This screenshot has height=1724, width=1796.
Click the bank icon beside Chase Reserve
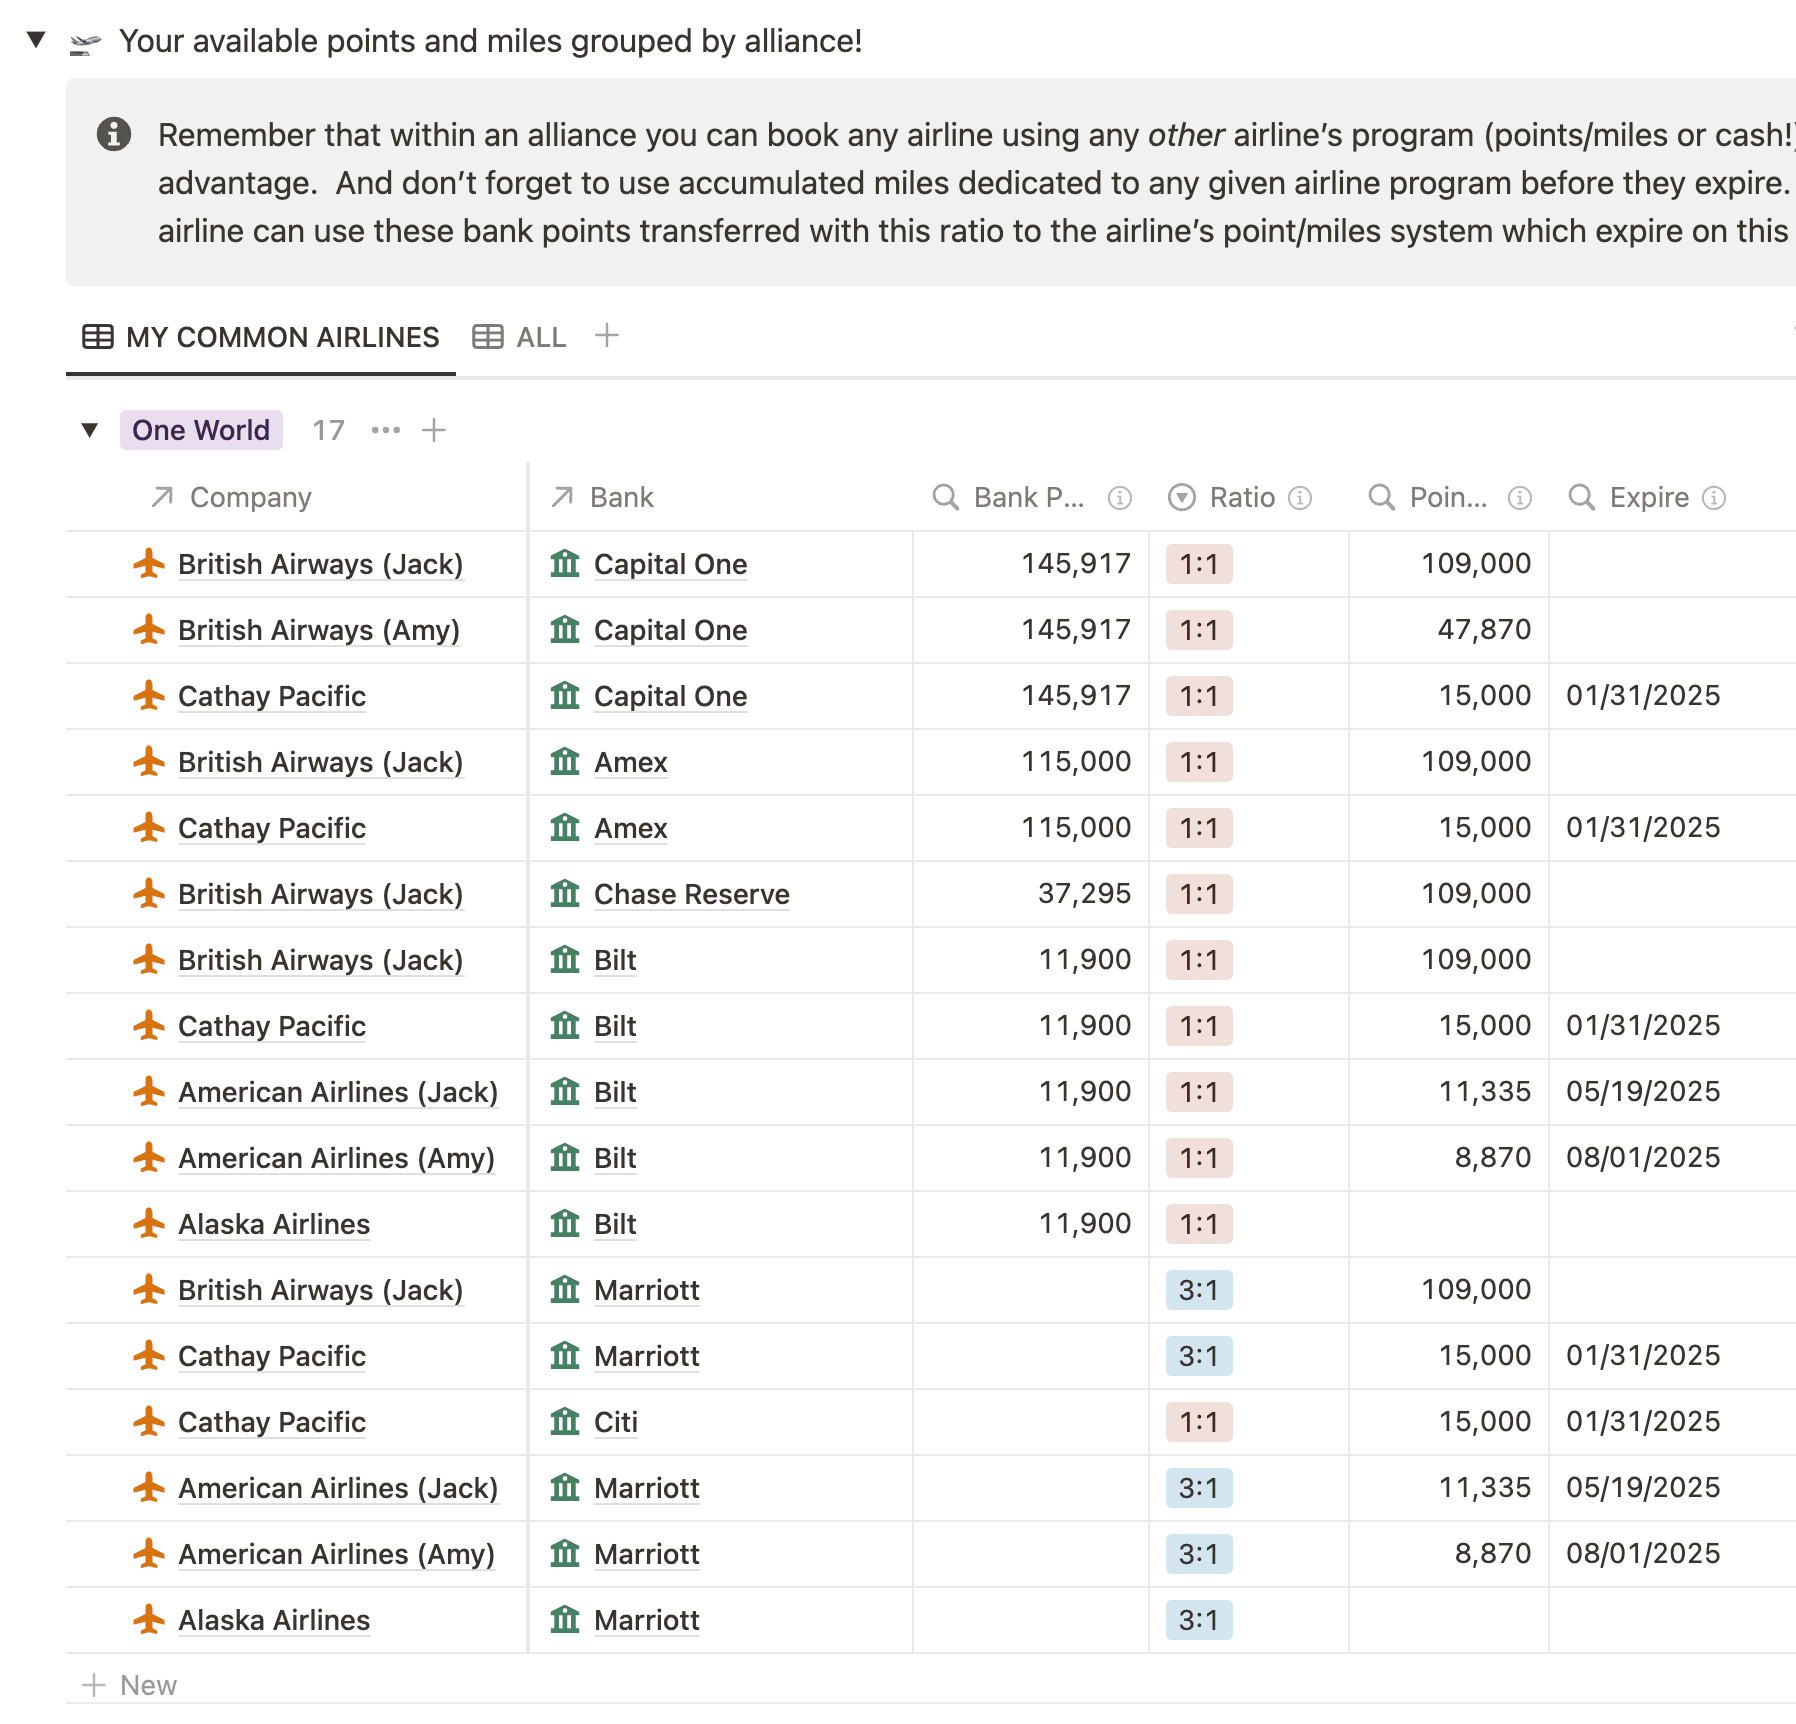click(565, 894)
